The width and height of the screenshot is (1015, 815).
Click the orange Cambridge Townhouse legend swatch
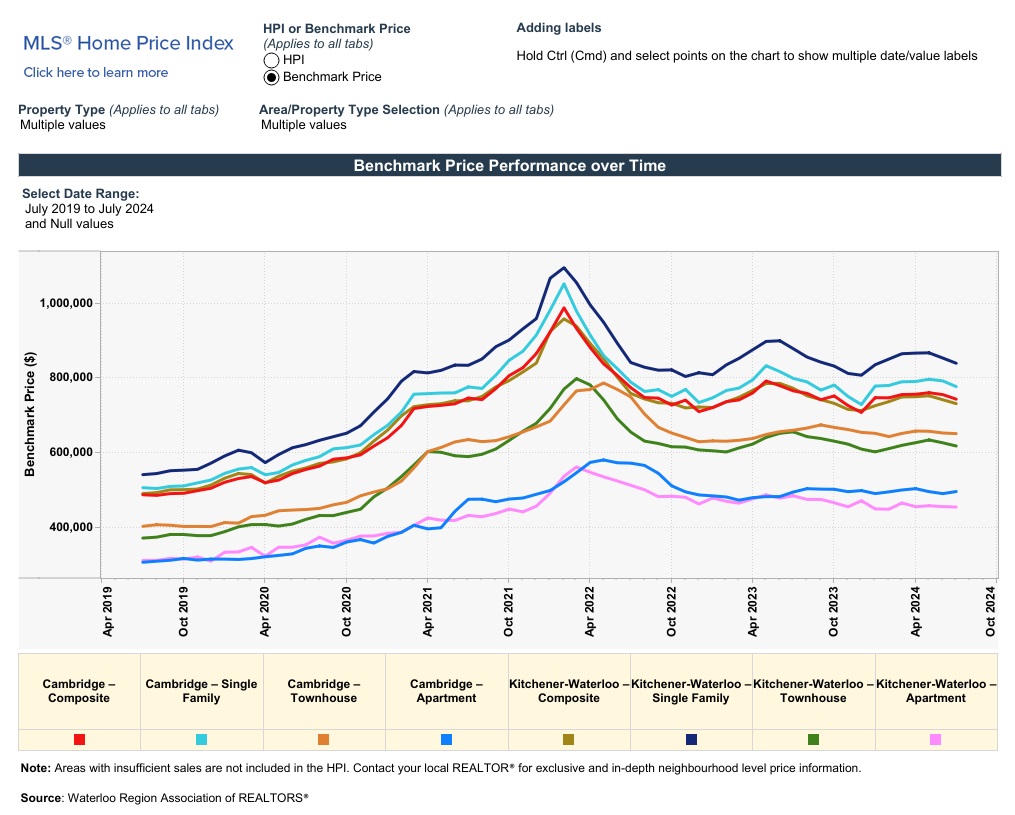pos(323,739)
